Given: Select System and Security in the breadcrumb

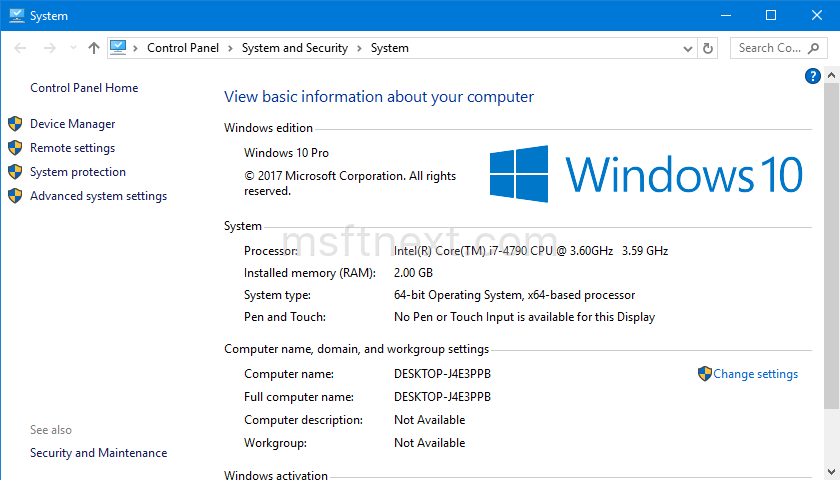Looking at the screenshot, I should [295, 48].
